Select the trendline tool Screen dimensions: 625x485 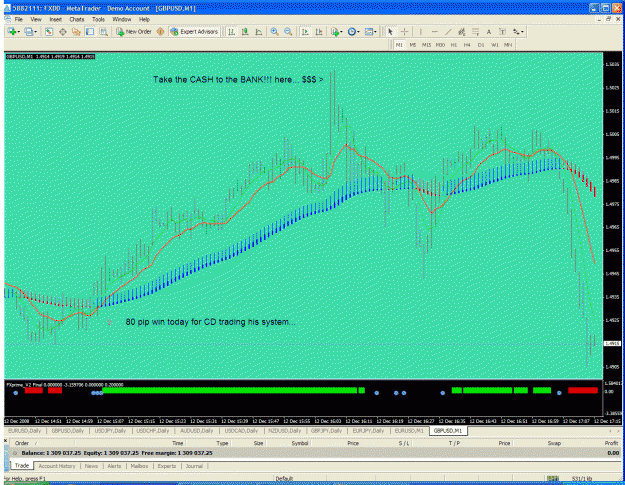(448, 32)
